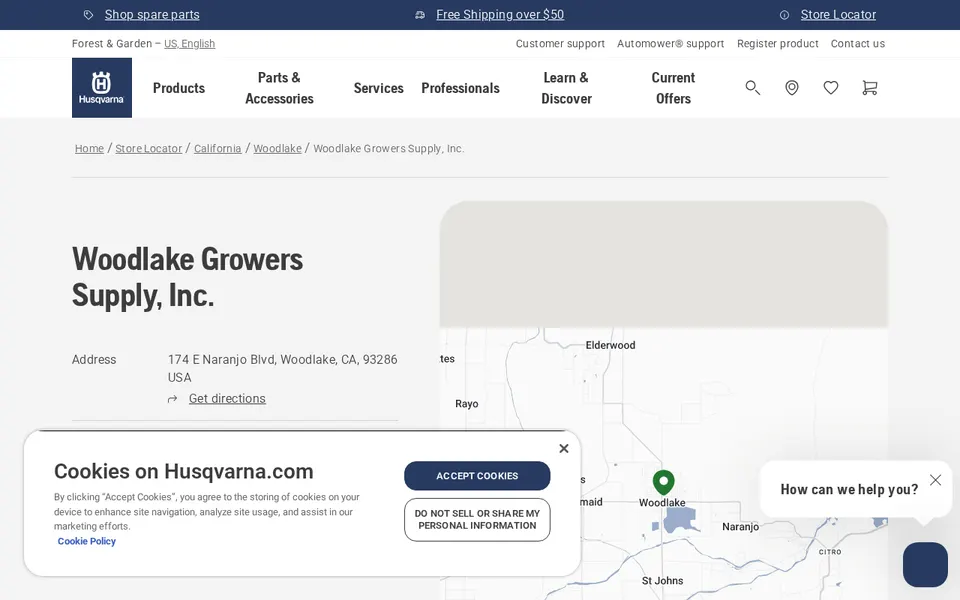Open the Products menu
Image resolution: width=960 pixels, height=600 pixels.
pos(179,88)
